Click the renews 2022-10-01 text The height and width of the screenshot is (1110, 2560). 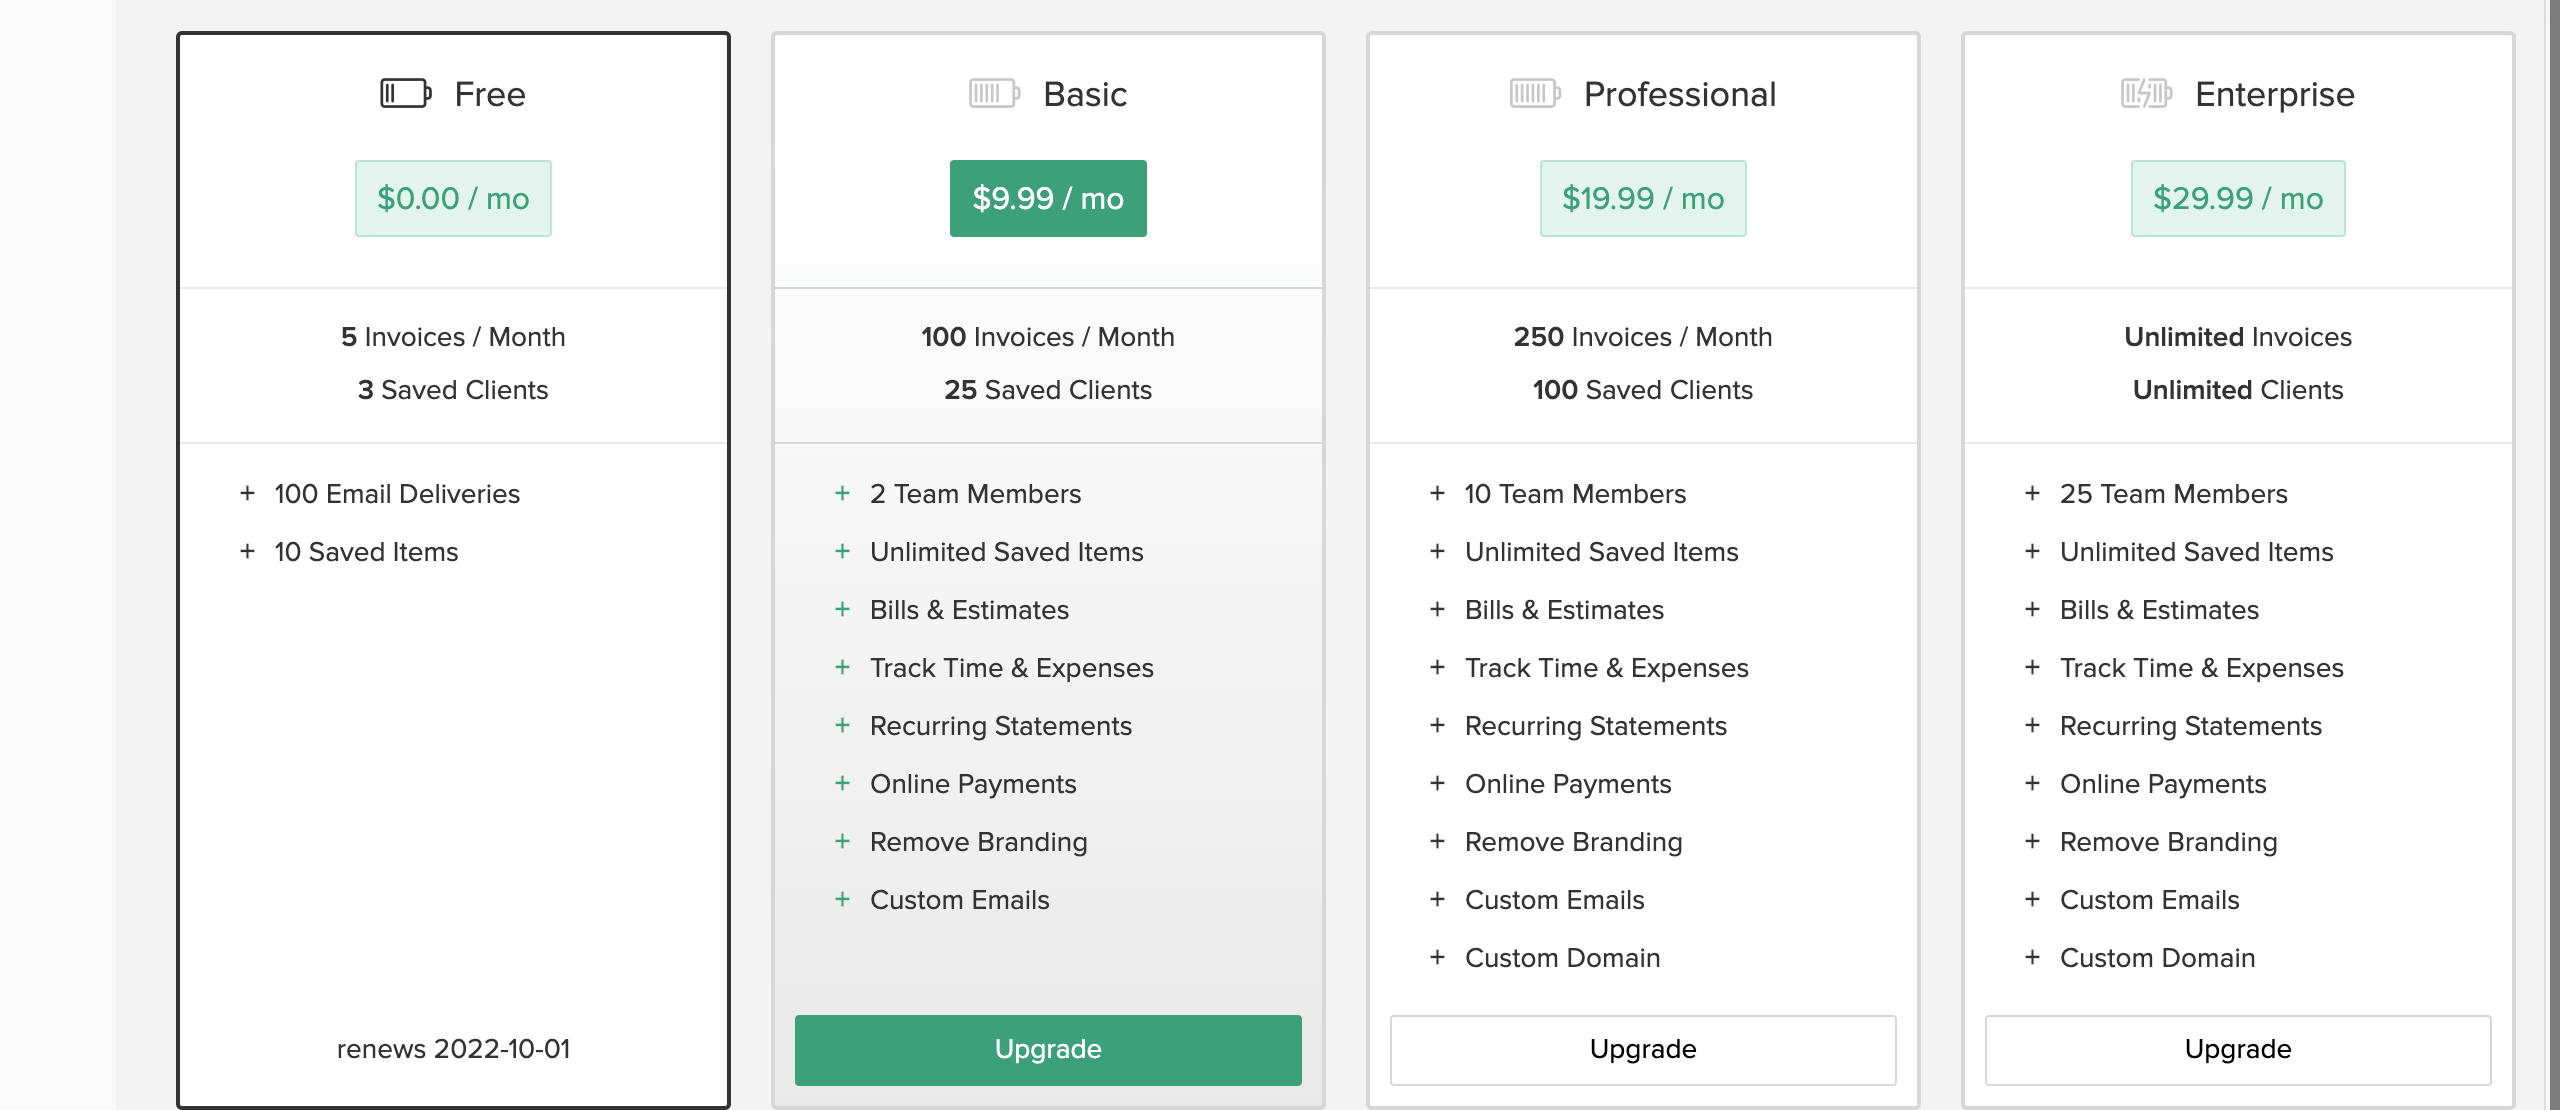tap(452, 1049)
